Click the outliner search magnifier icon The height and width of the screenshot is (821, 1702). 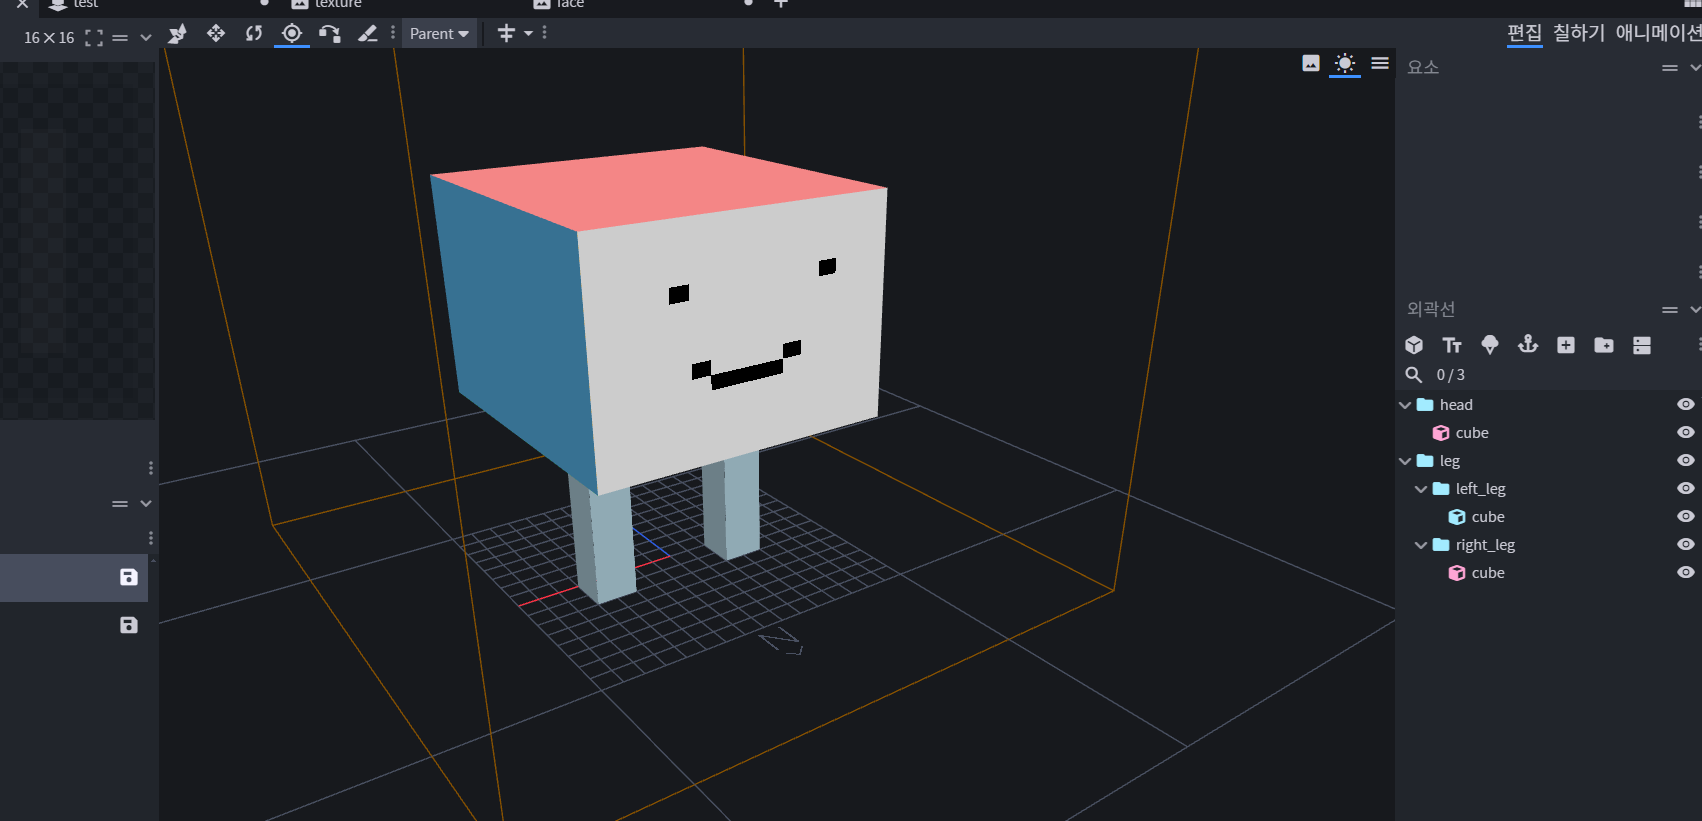pyautogui.click(x=1414, y=375)
